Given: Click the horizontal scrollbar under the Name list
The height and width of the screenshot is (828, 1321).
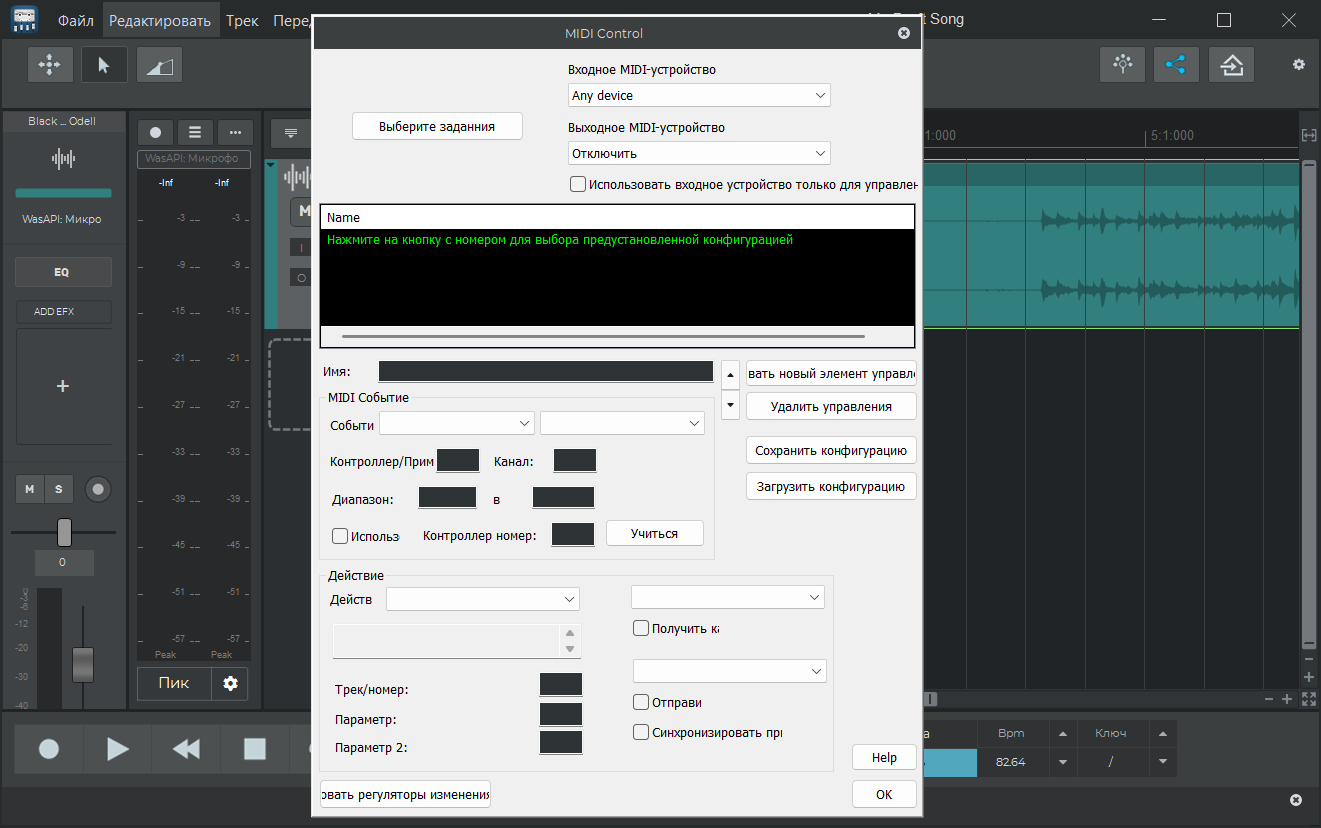Looking at the screenshot, I should click(603, 337).
